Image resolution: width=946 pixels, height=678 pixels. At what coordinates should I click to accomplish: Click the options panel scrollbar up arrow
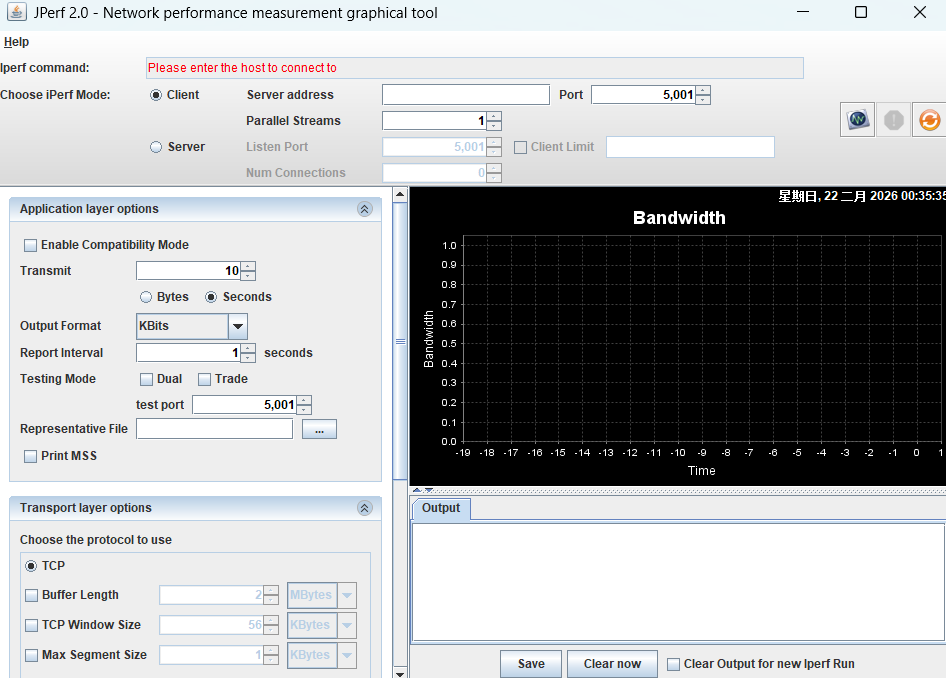(399, 194)
